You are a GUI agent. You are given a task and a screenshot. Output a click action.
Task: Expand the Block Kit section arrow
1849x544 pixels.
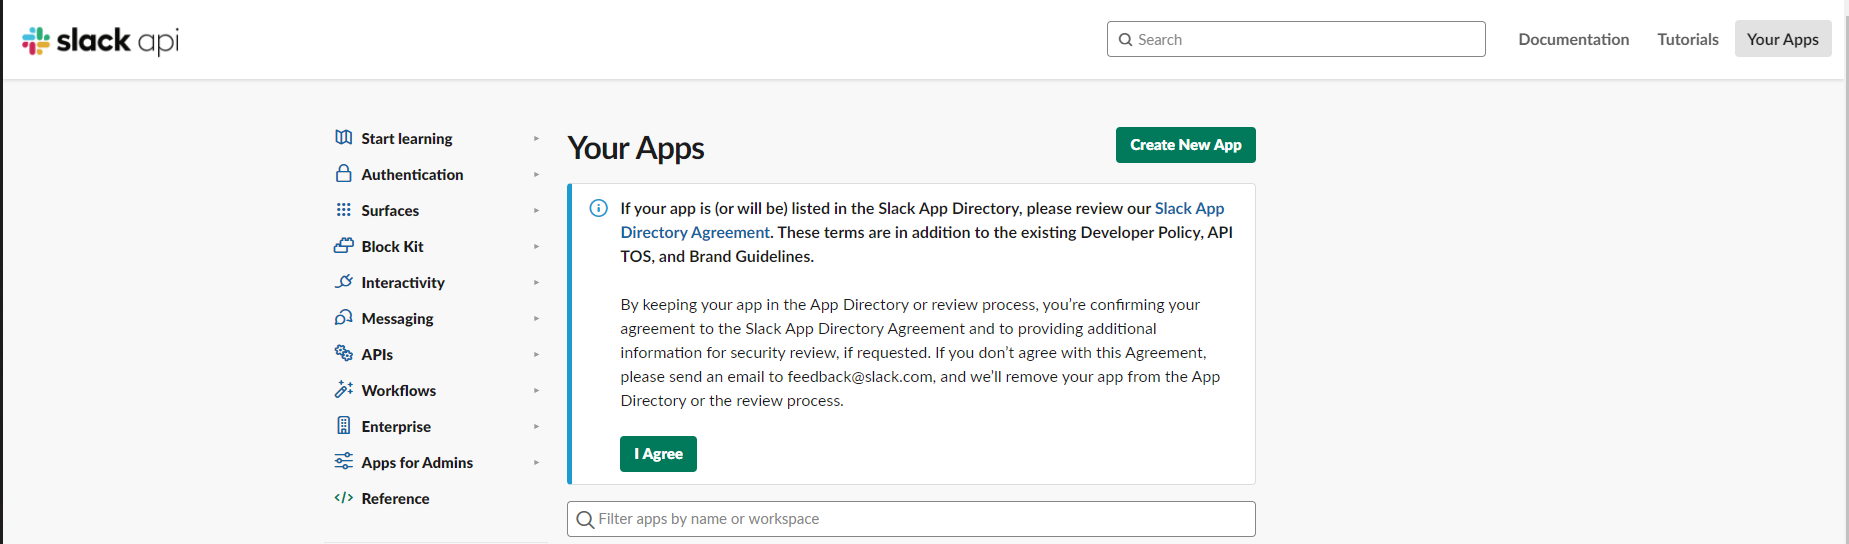537,247
